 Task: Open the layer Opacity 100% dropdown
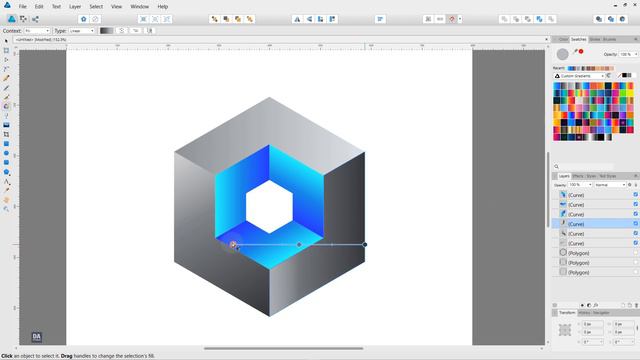(580, 185)
